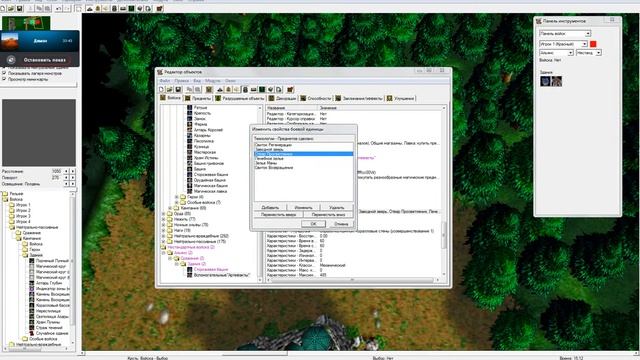Toggle Показывать лагеря монстров checkbox

coord(4,73)
